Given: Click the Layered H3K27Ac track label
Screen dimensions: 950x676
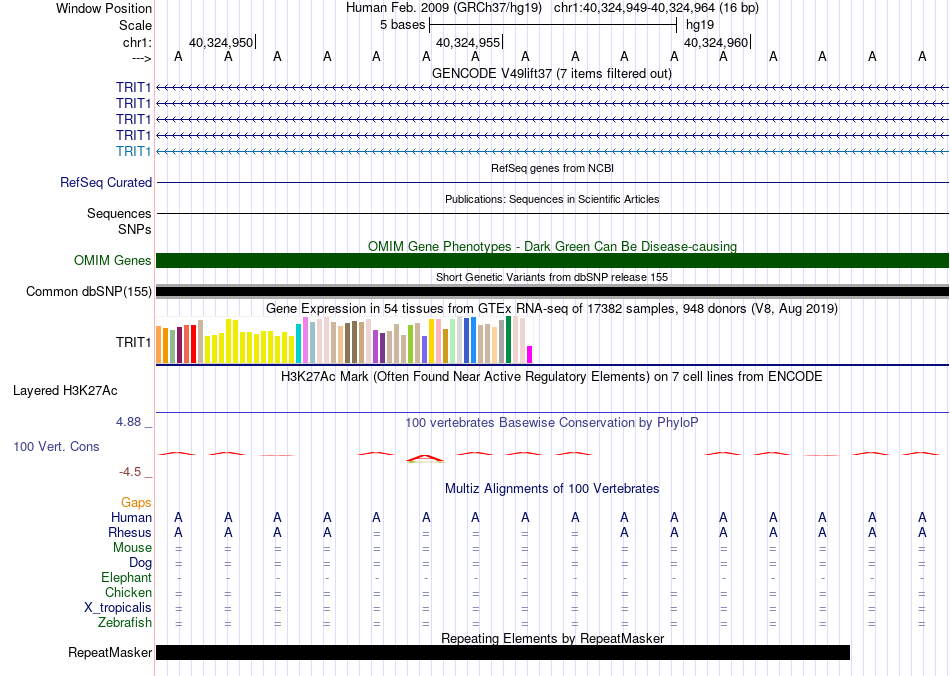Looking at the screenshot, I should pyautogui.click(x=65, y=391).
